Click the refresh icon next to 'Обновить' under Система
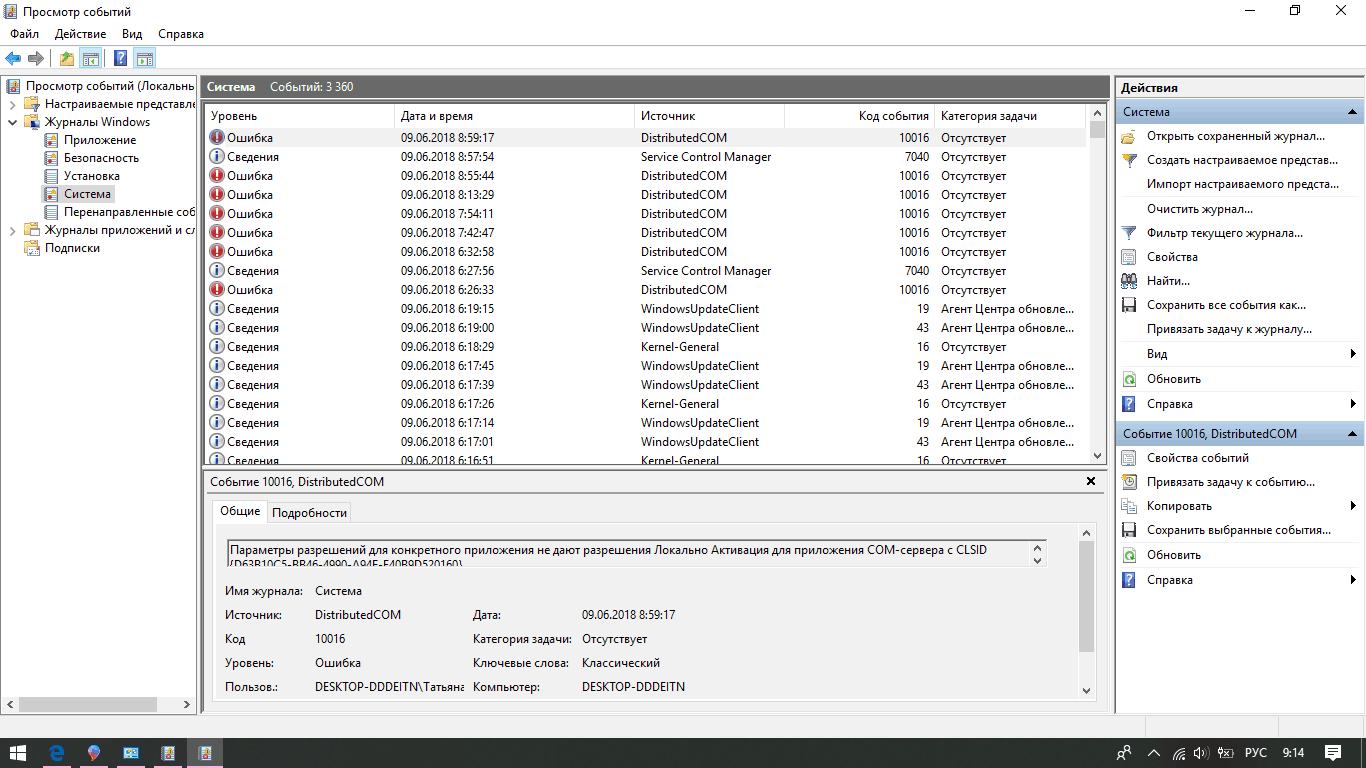 [1129, 379]
